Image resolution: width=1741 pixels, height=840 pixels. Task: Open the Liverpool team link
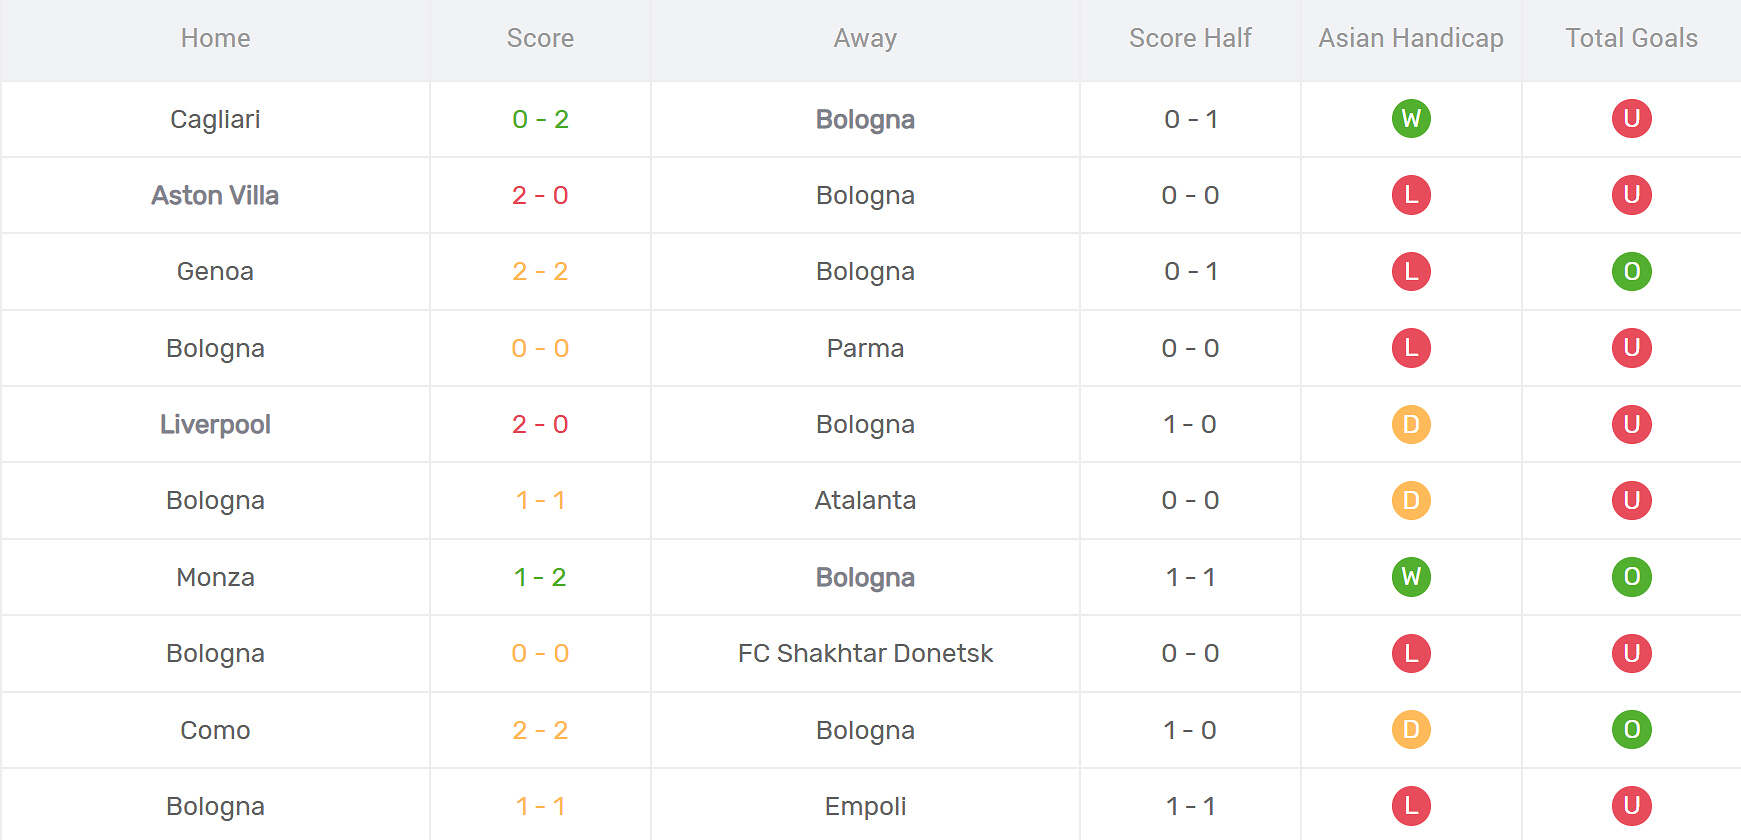[x=215, y=424]
